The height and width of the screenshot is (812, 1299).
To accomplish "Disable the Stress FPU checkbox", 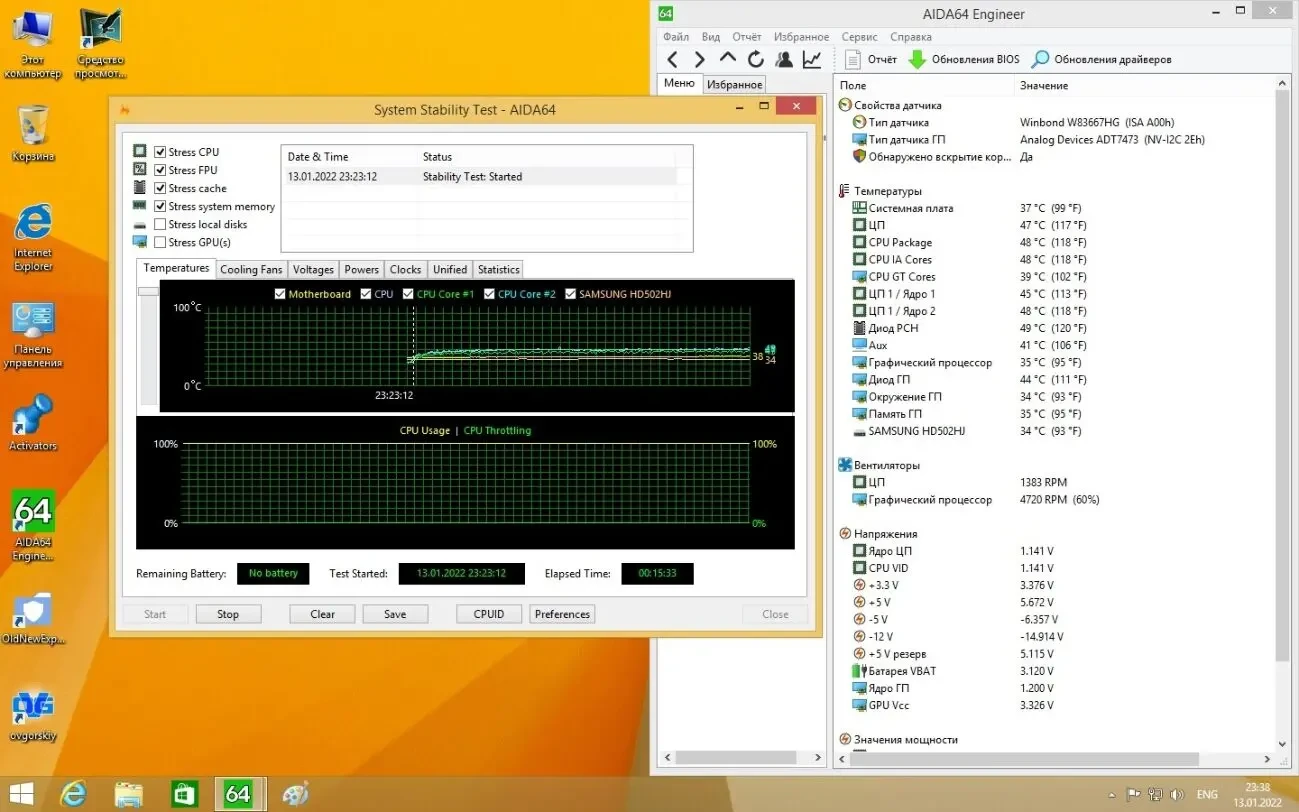I will (x=158, y=169).
